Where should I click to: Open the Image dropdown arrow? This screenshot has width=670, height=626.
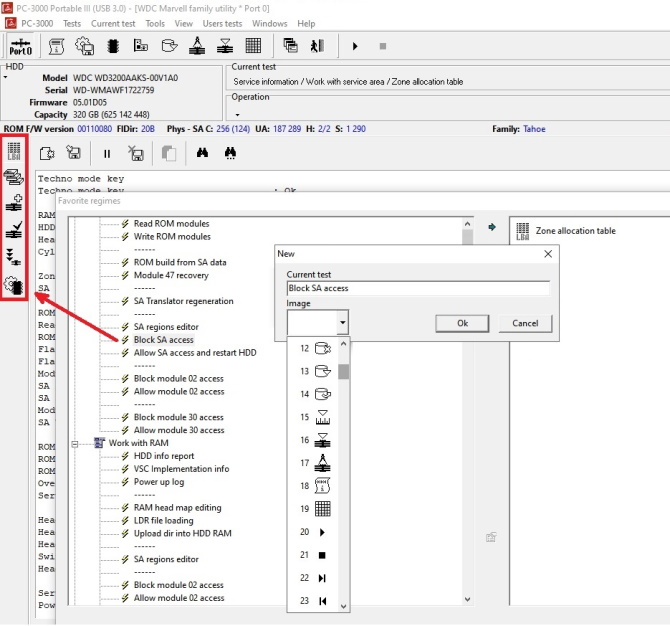pyautogui.click(x=343, y=322)
